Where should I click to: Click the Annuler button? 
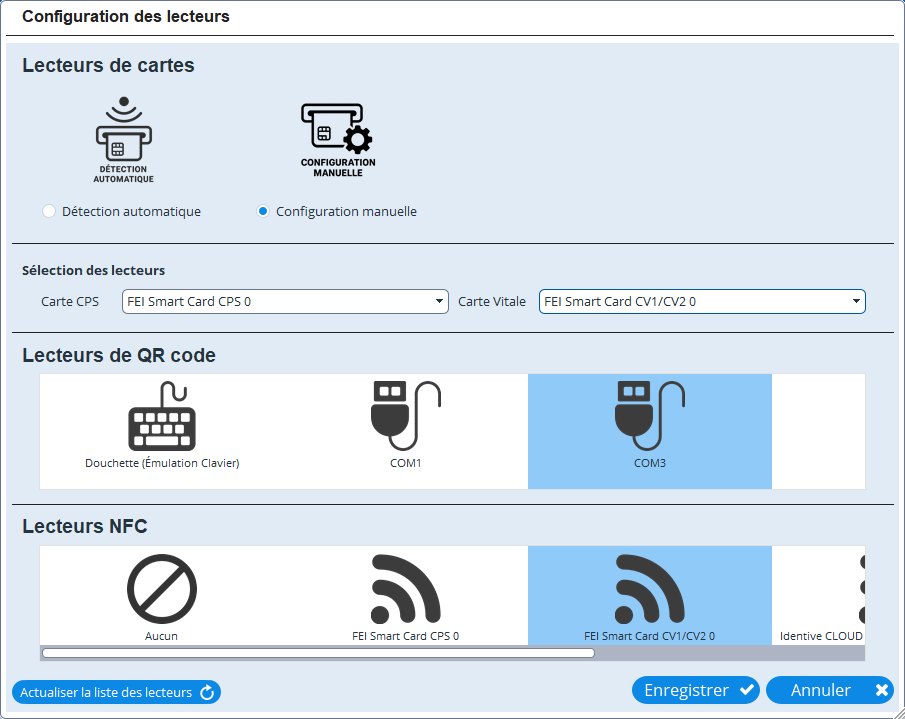click(829, 690)
